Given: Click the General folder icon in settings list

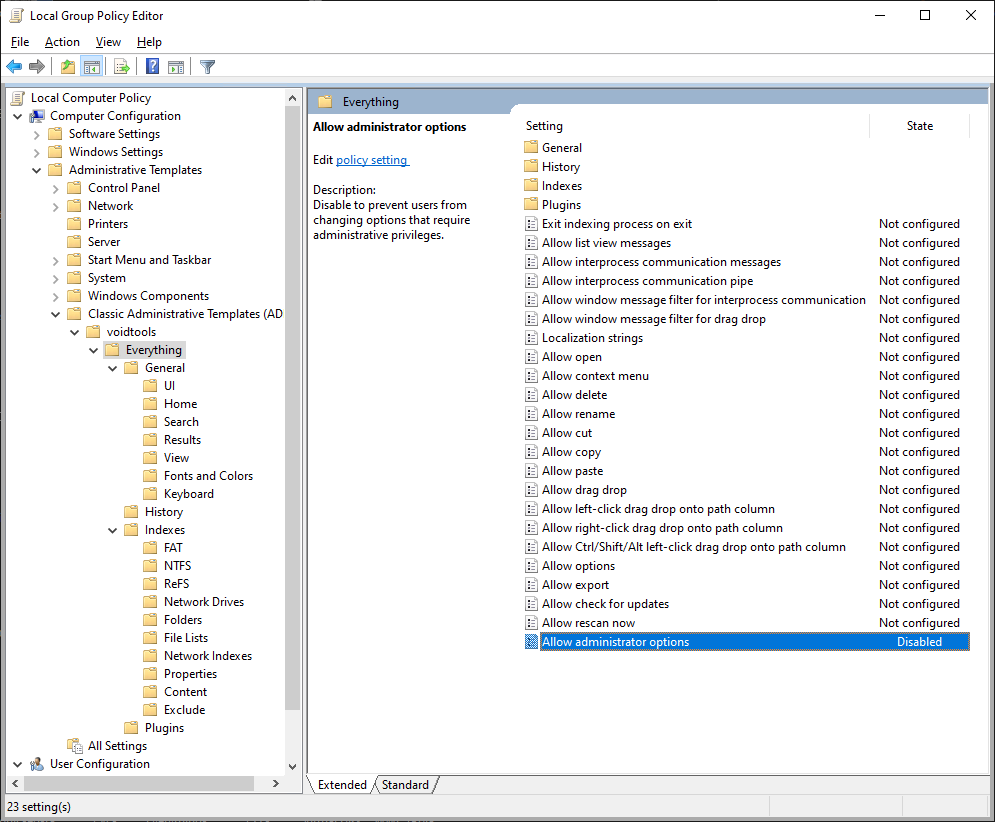Looking at the screenshot, I should coord(531,147).
